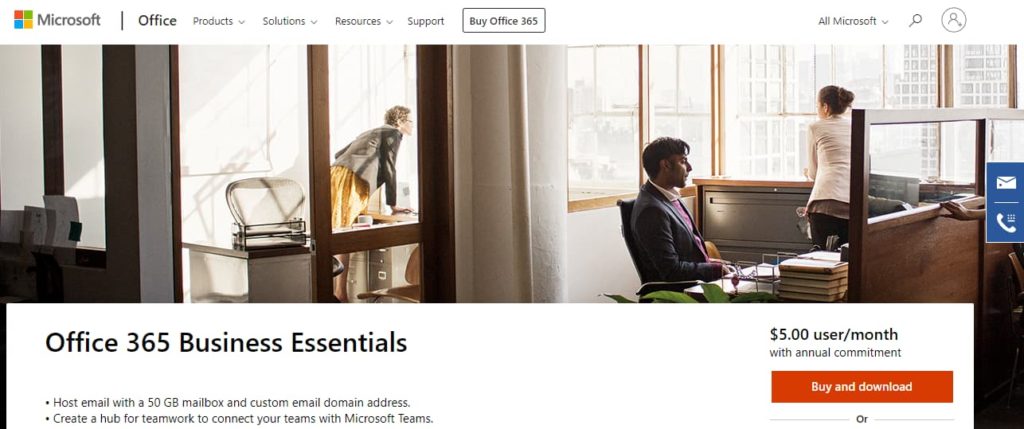The width and height of the screenshot is (1024, 429).
Task: Expand the Resources dropdown menu
Action: coord(364,21)
